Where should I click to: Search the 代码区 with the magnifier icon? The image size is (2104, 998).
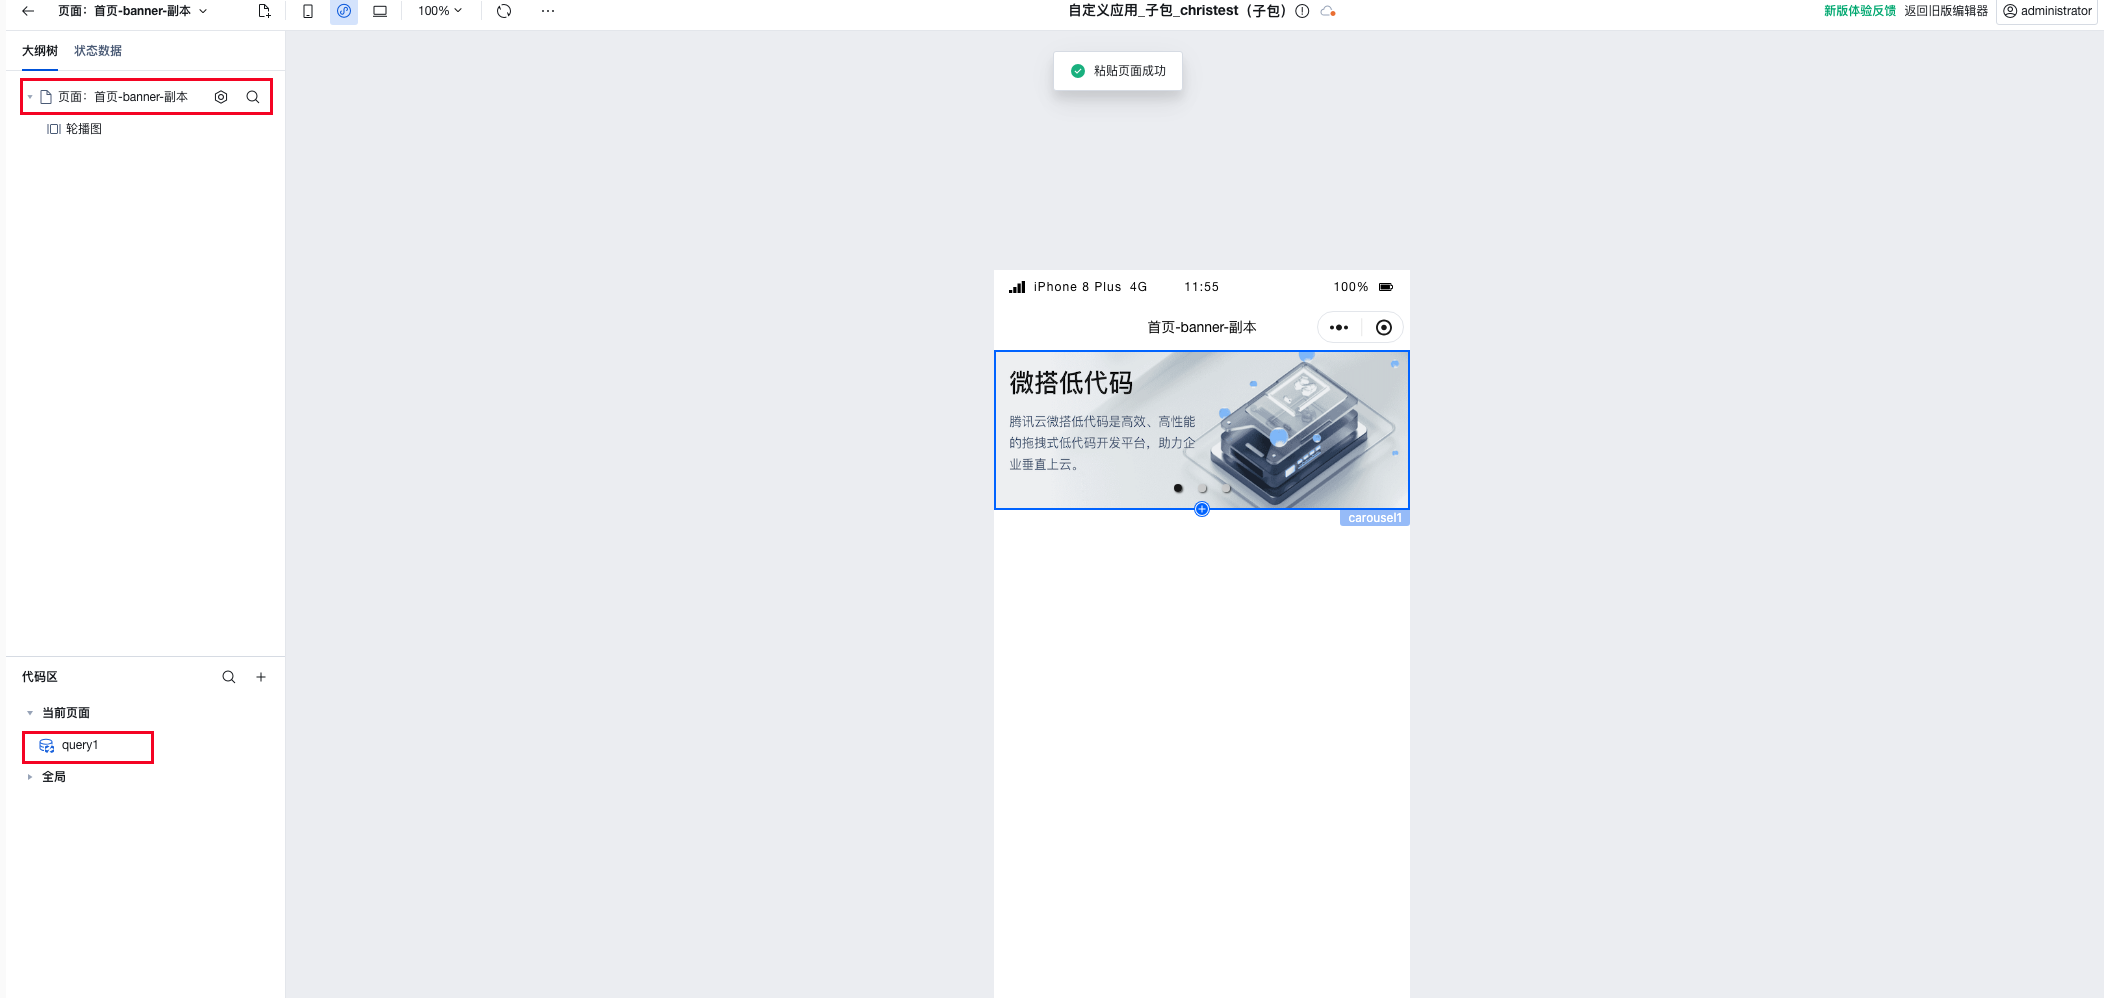coord(229,677)
